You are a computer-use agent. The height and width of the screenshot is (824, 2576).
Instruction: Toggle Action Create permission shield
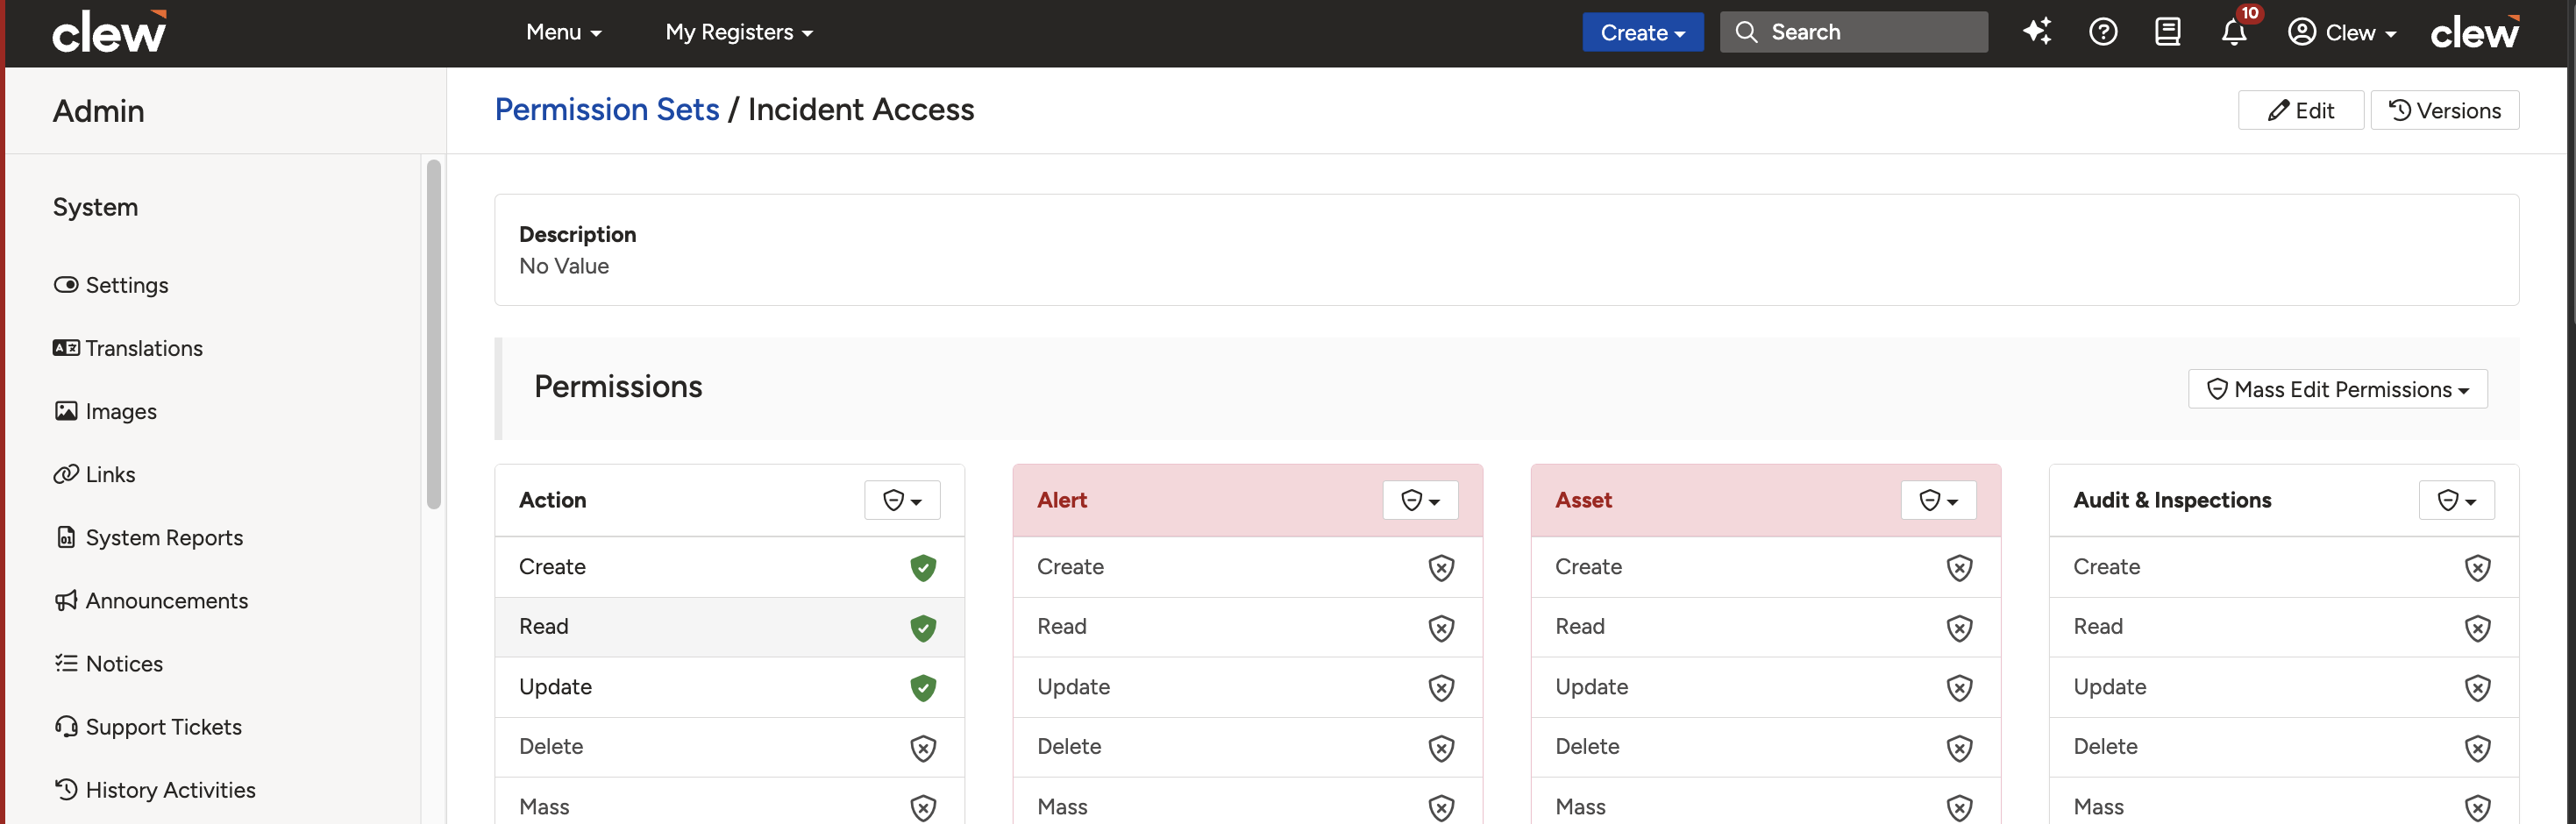923,568
